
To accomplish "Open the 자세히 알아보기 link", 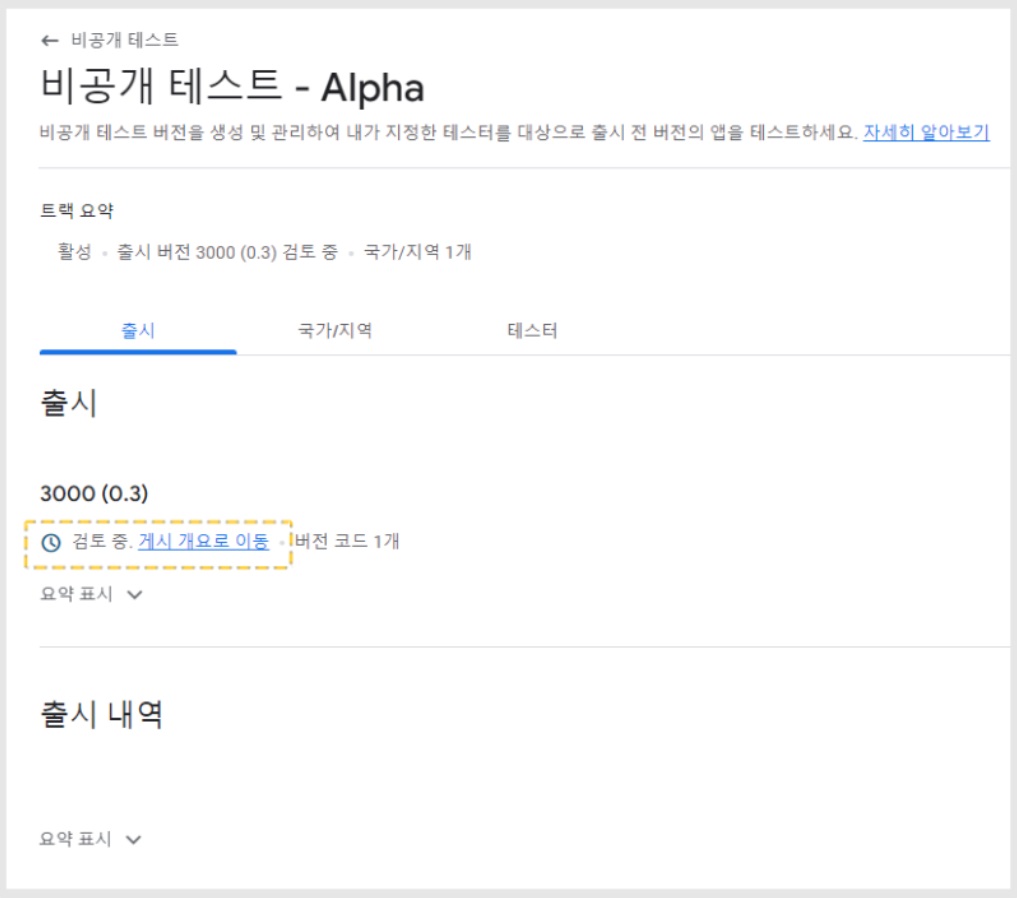I will [926, 133].
